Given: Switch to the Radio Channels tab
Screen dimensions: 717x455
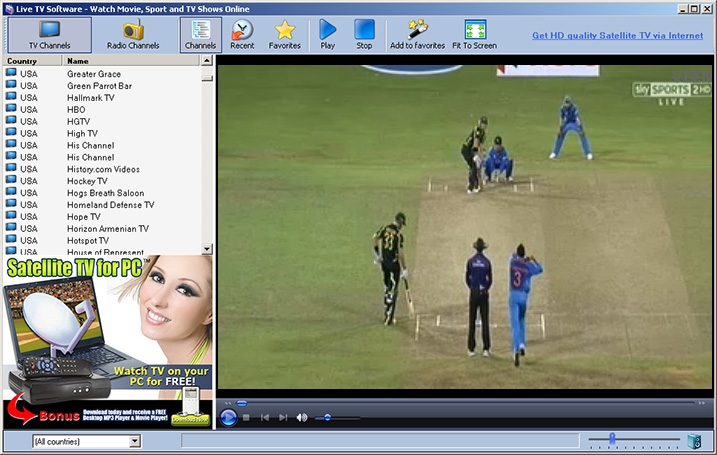Looking at the screenshot, I should 133,35.
